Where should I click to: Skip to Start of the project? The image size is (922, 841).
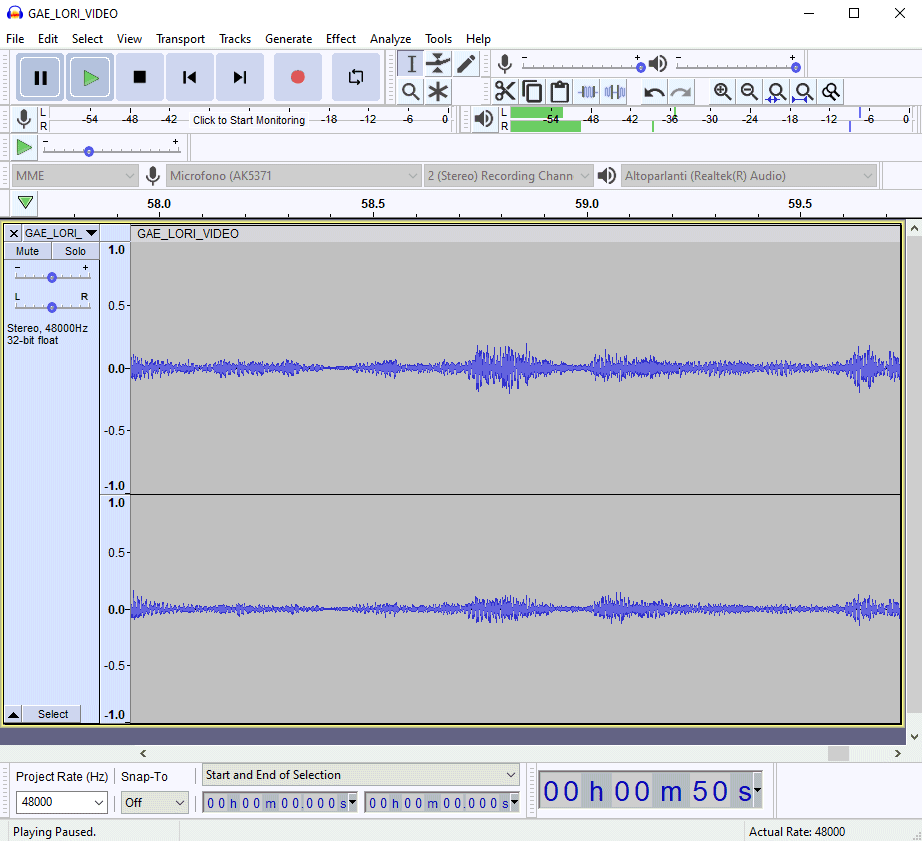click(x=189, y=77)
